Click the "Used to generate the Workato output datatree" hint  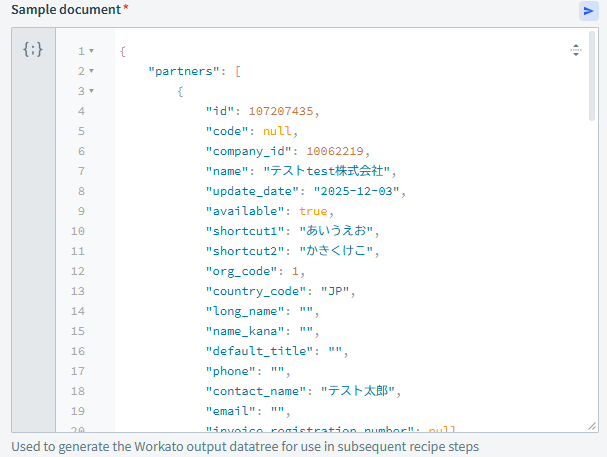[x=245, y=447]
